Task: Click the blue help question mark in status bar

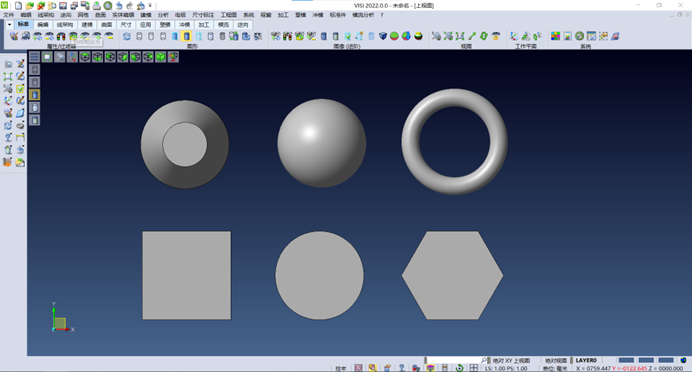Action: 402,368
